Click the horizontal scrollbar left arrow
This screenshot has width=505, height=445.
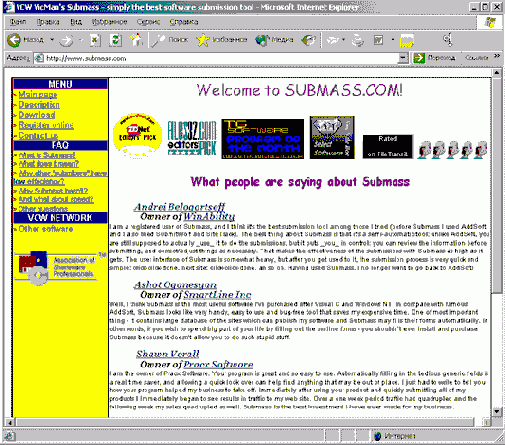(x=10, y=423)
